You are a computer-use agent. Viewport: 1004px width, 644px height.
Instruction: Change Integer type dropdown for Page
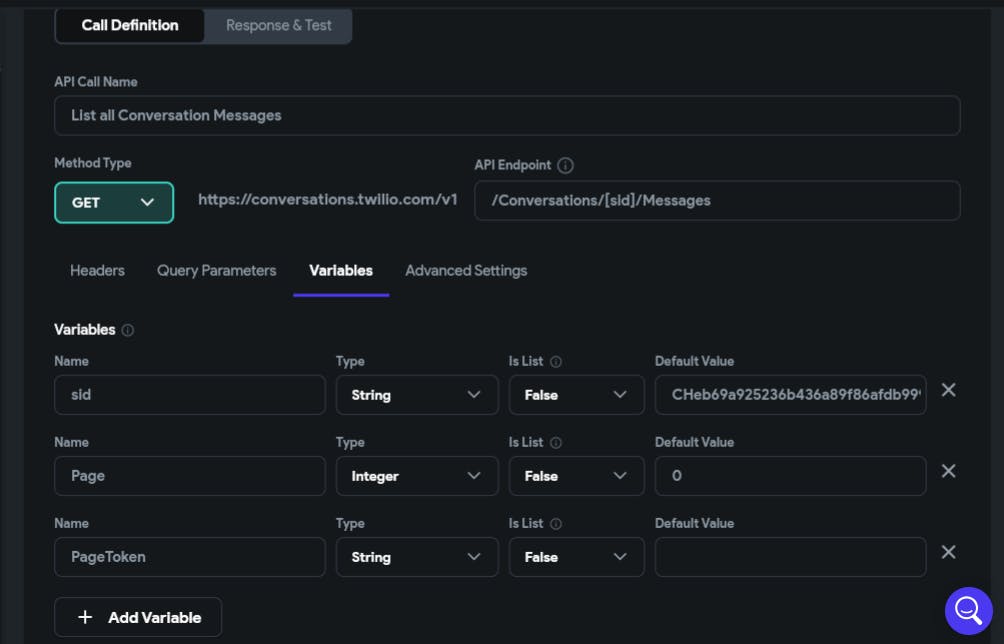[x=417, y=476]
